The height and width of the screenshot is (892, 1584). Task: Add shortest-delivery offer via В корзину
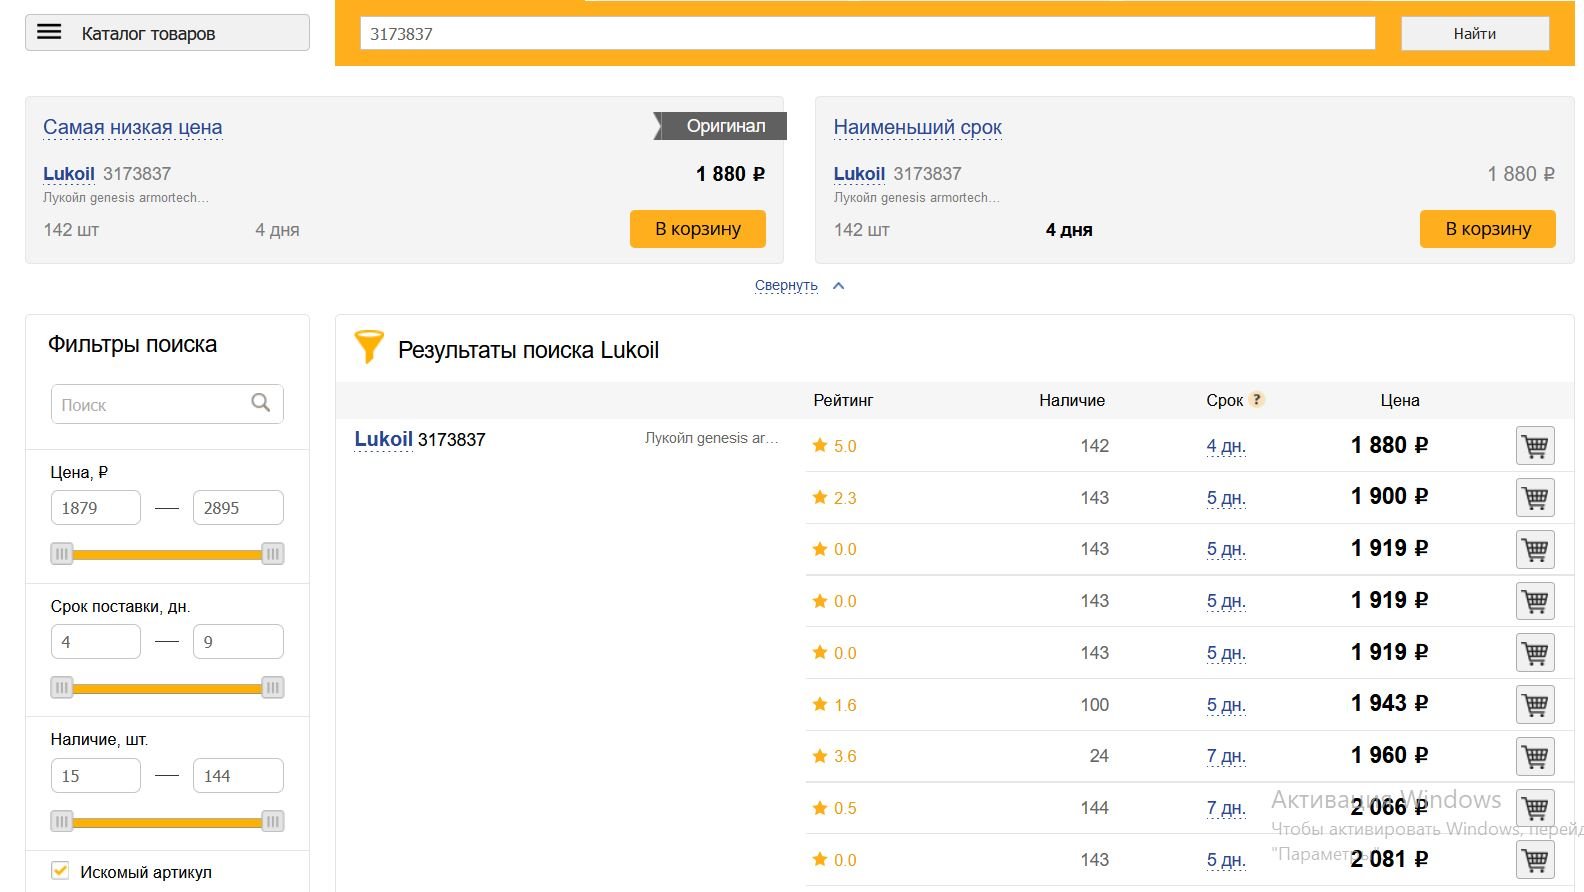pyautogui.click(x=1488, y=229)
